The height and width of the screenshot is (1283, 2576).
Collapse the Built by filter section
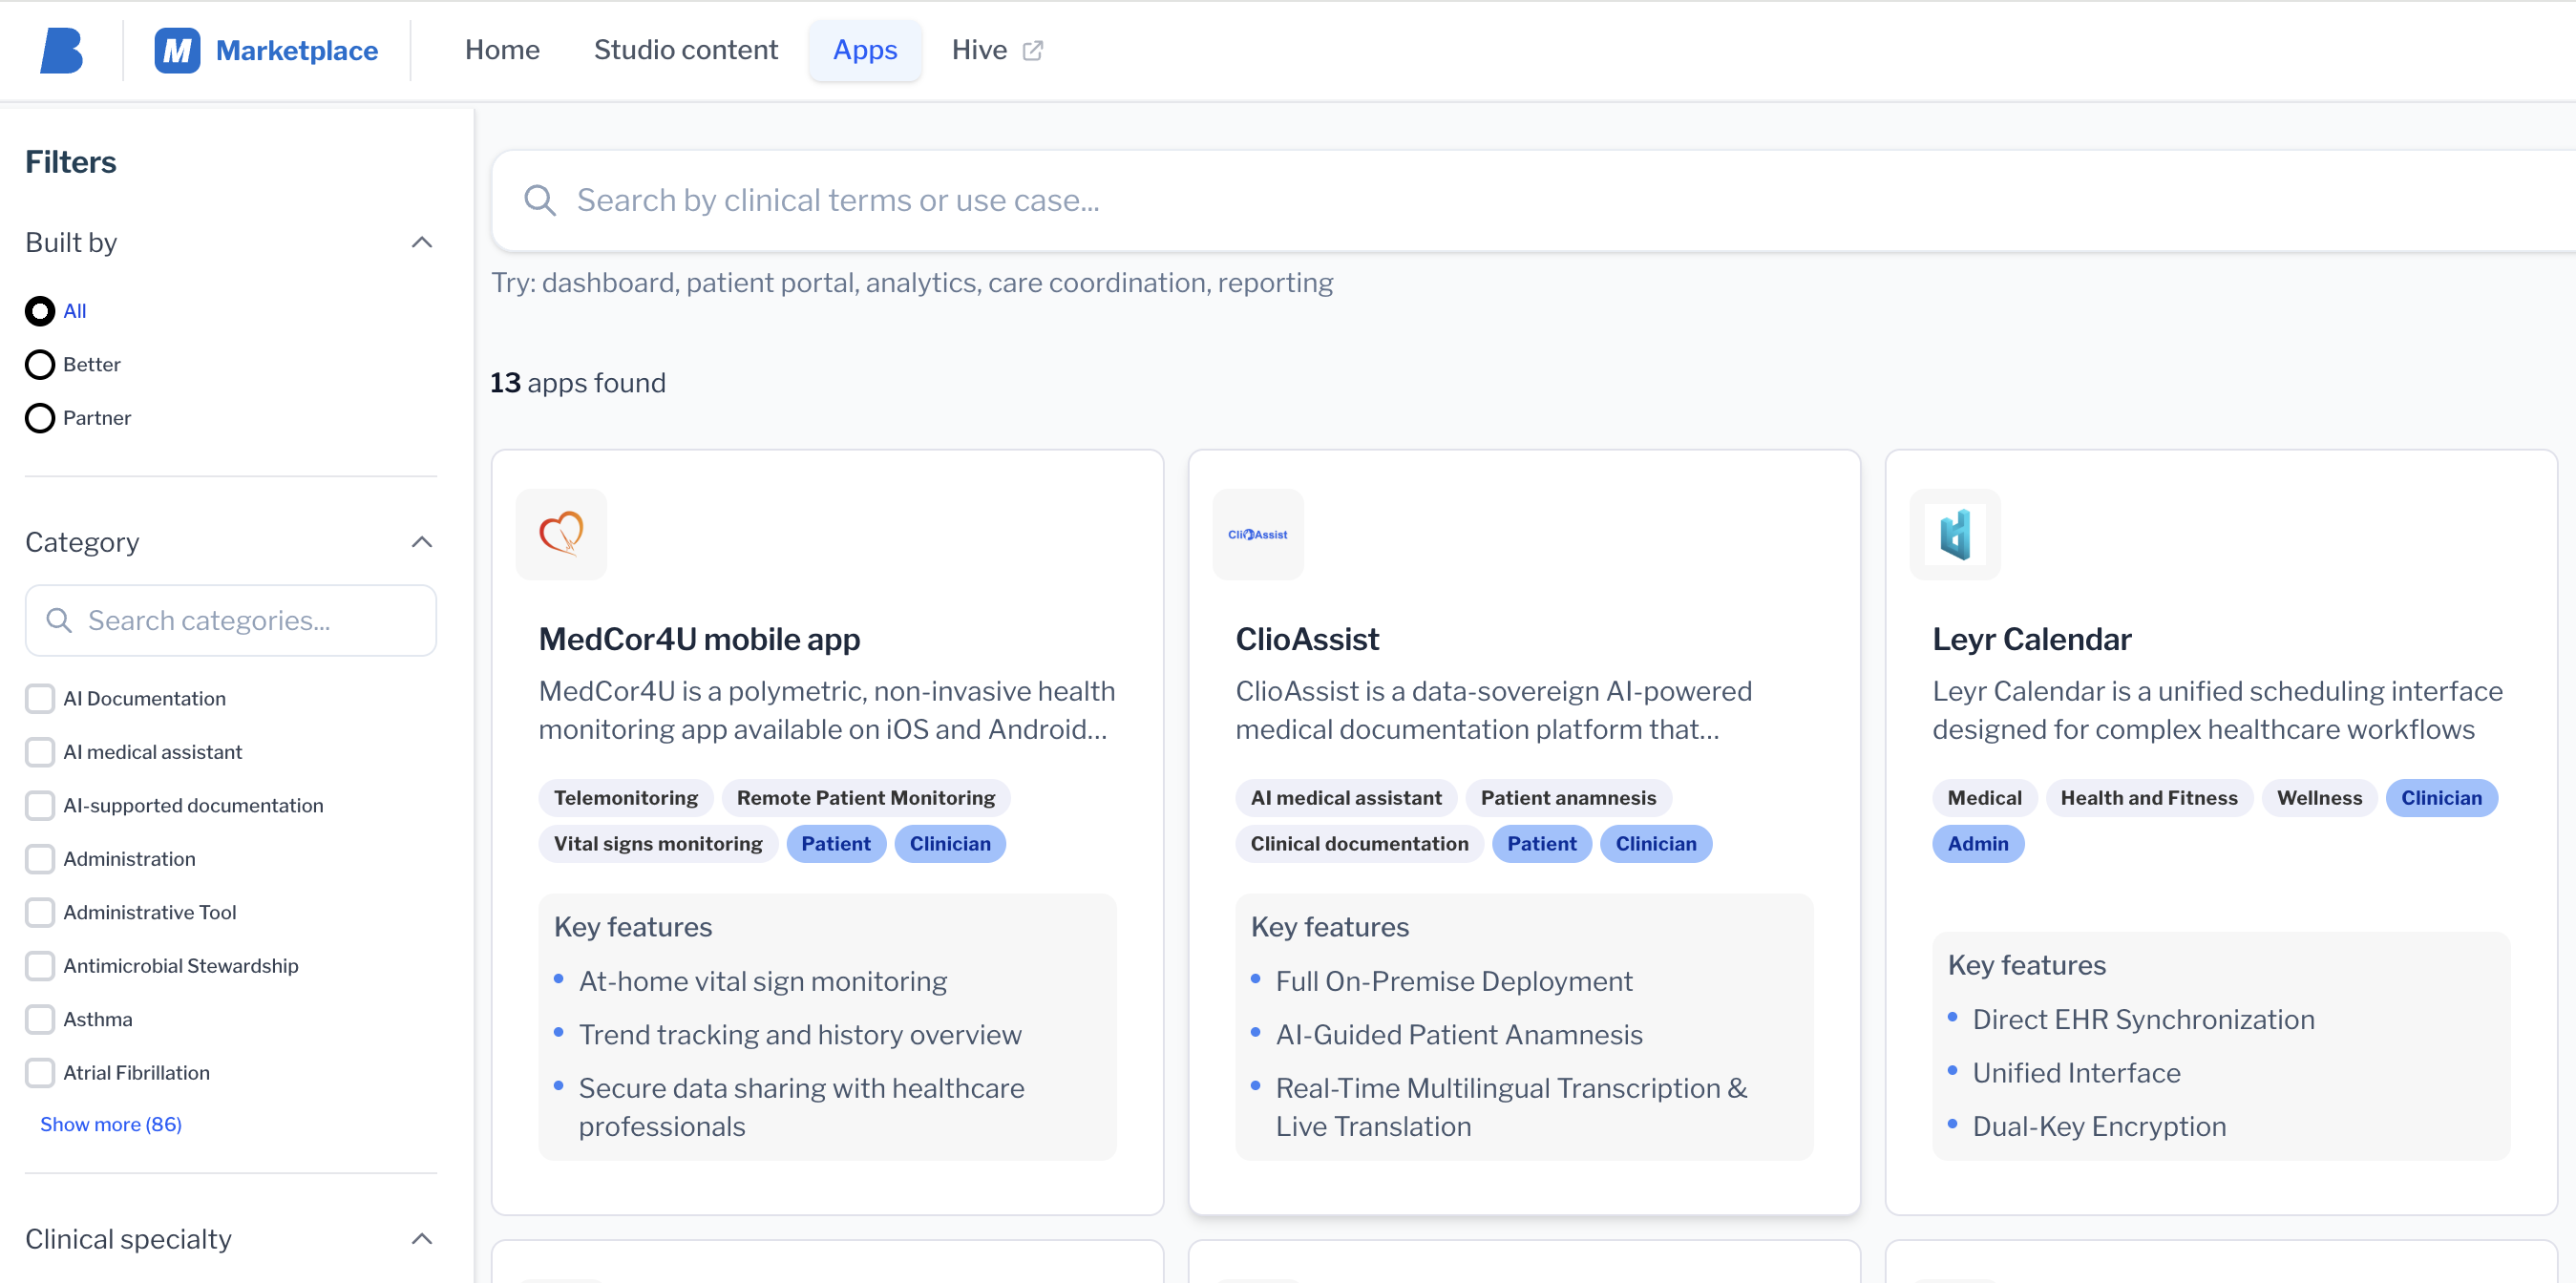[422, 242]
